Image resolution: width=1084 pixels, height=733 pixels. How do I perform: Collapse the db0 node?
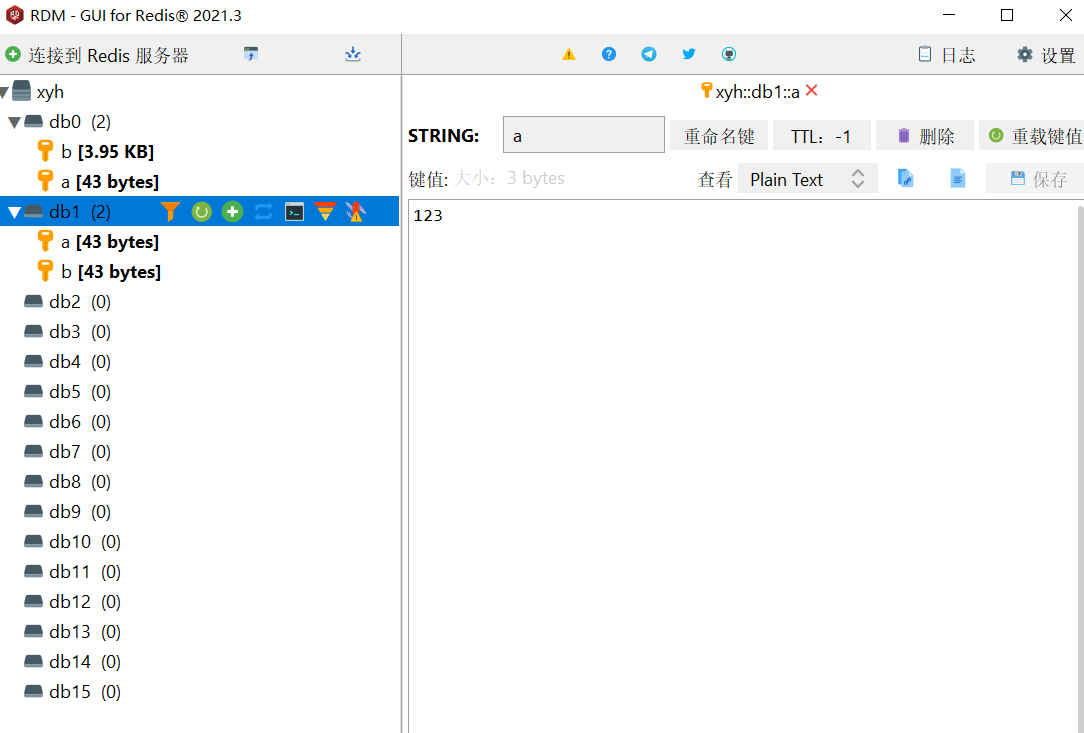click(14, 122)
